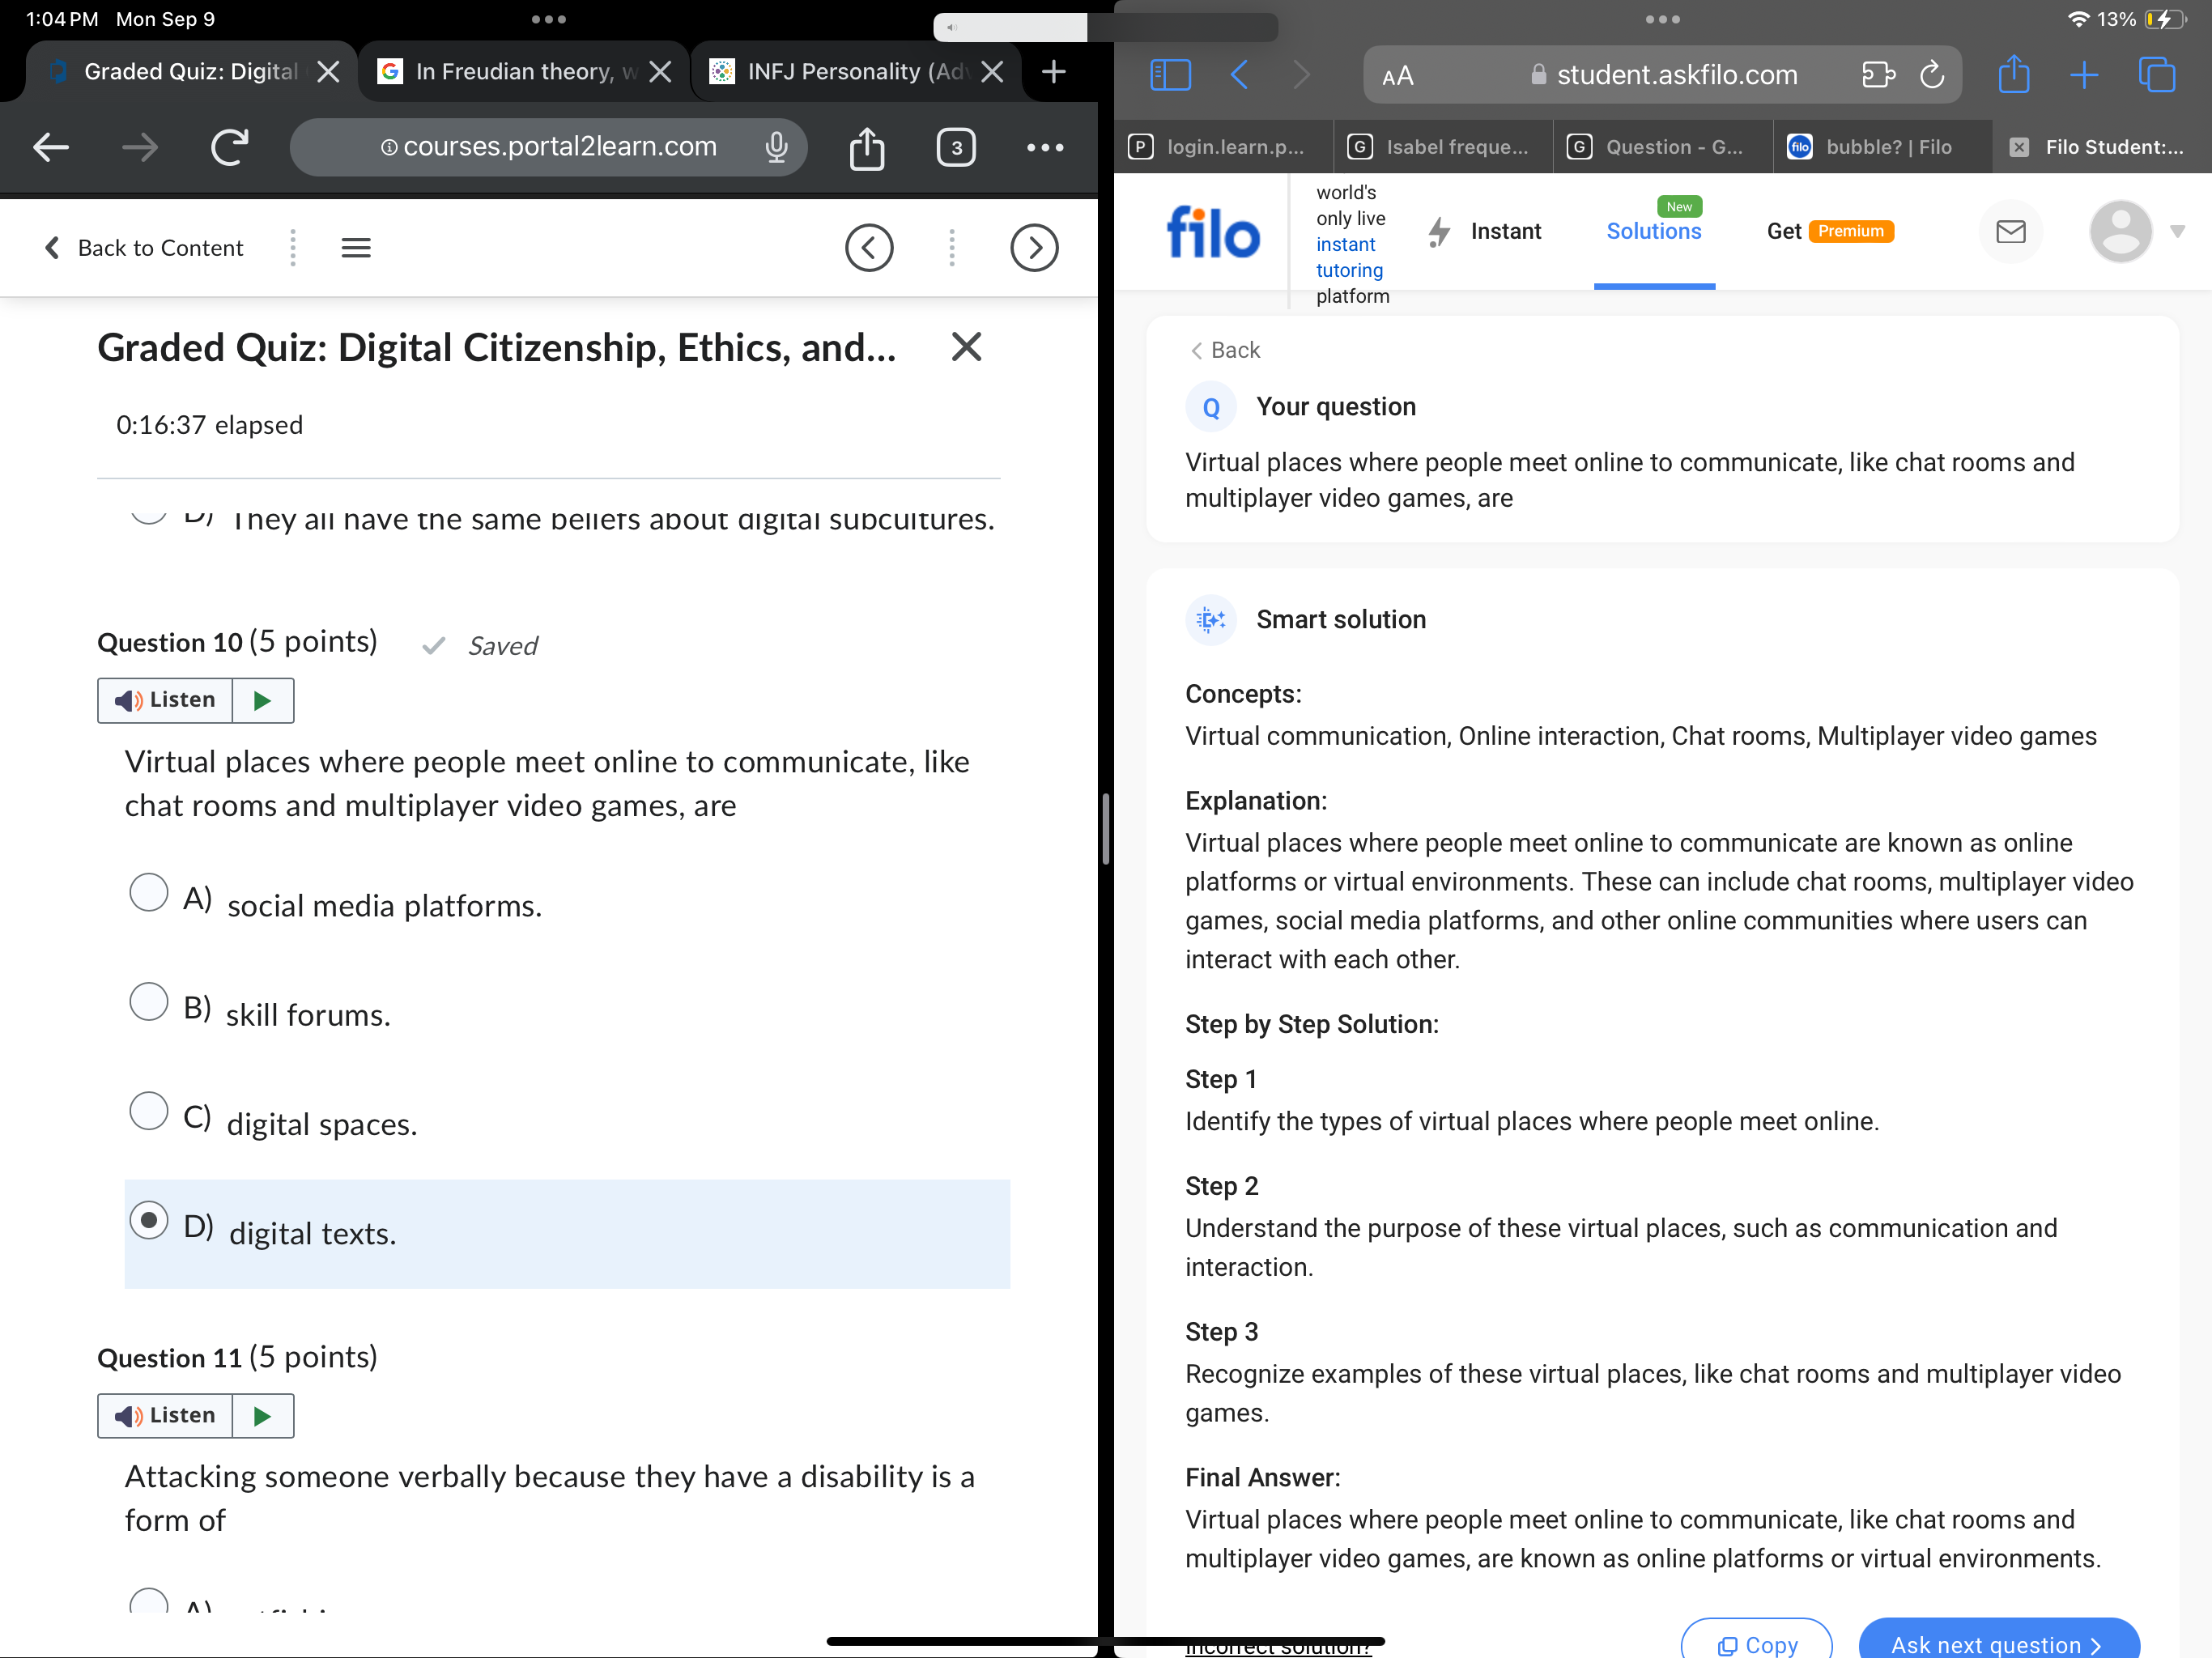Switch to Isabel freque... Safari tab
The height and width of the screenshot is (1658, 2212).
1443,147
